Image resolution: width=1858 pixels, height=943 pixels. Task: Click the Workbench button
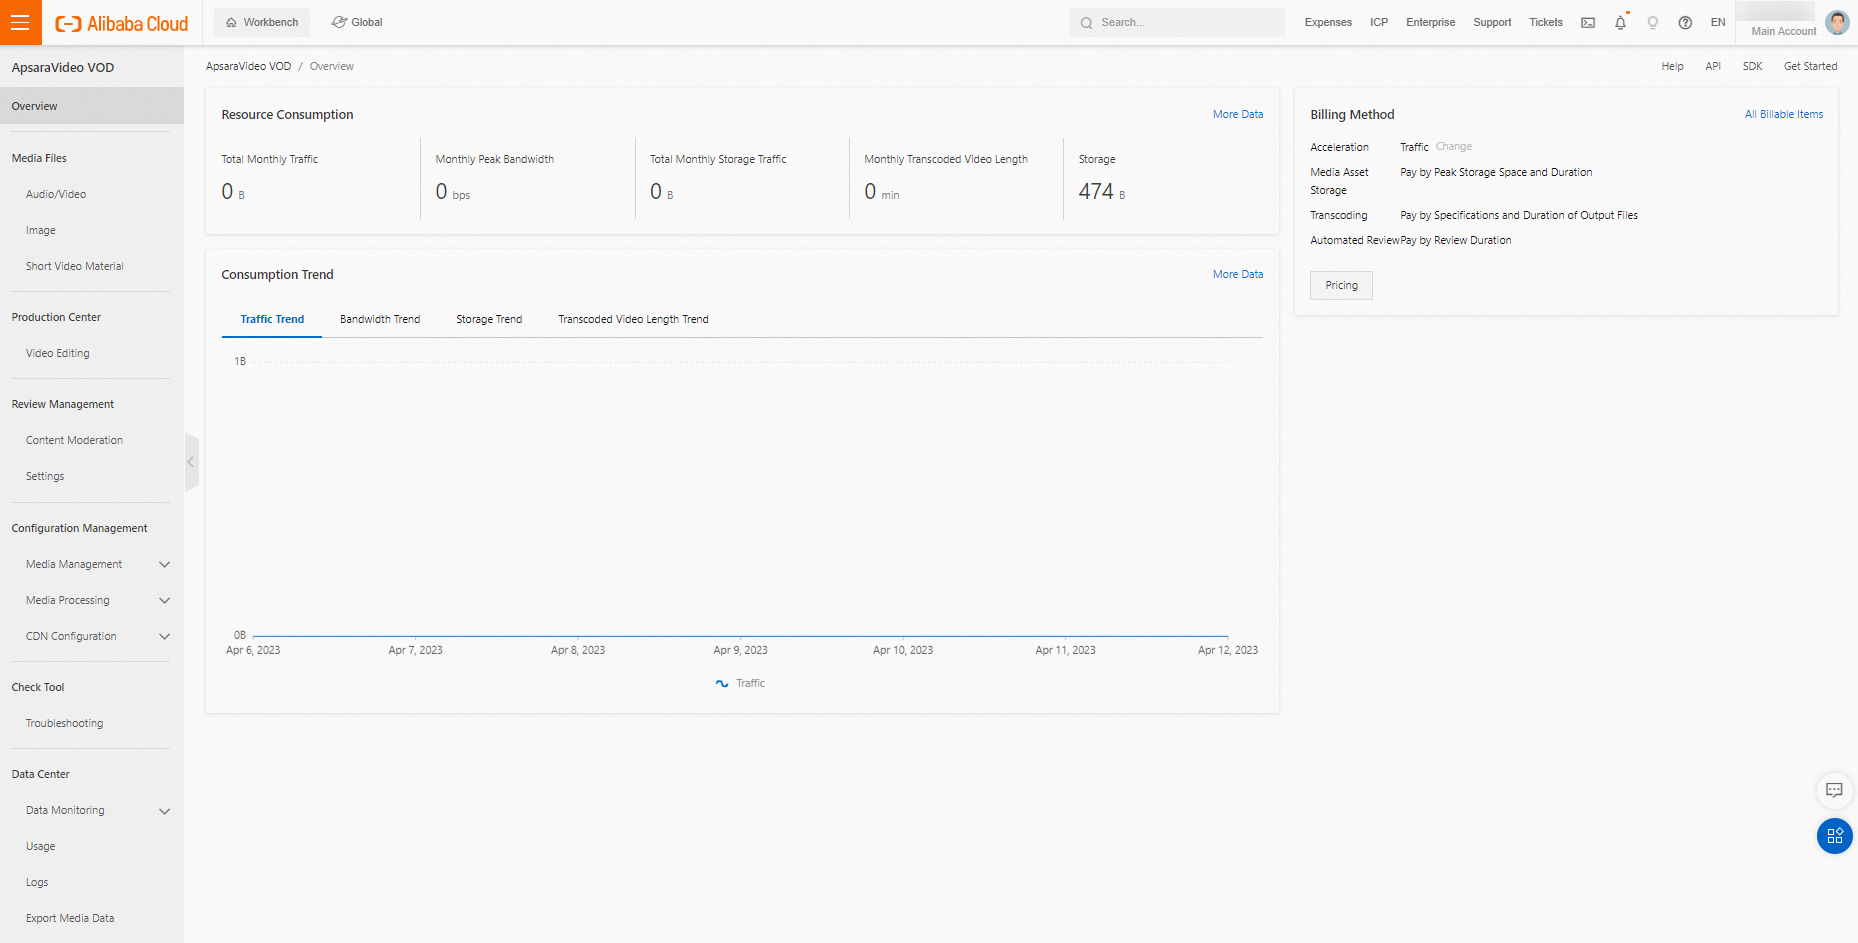262,22
